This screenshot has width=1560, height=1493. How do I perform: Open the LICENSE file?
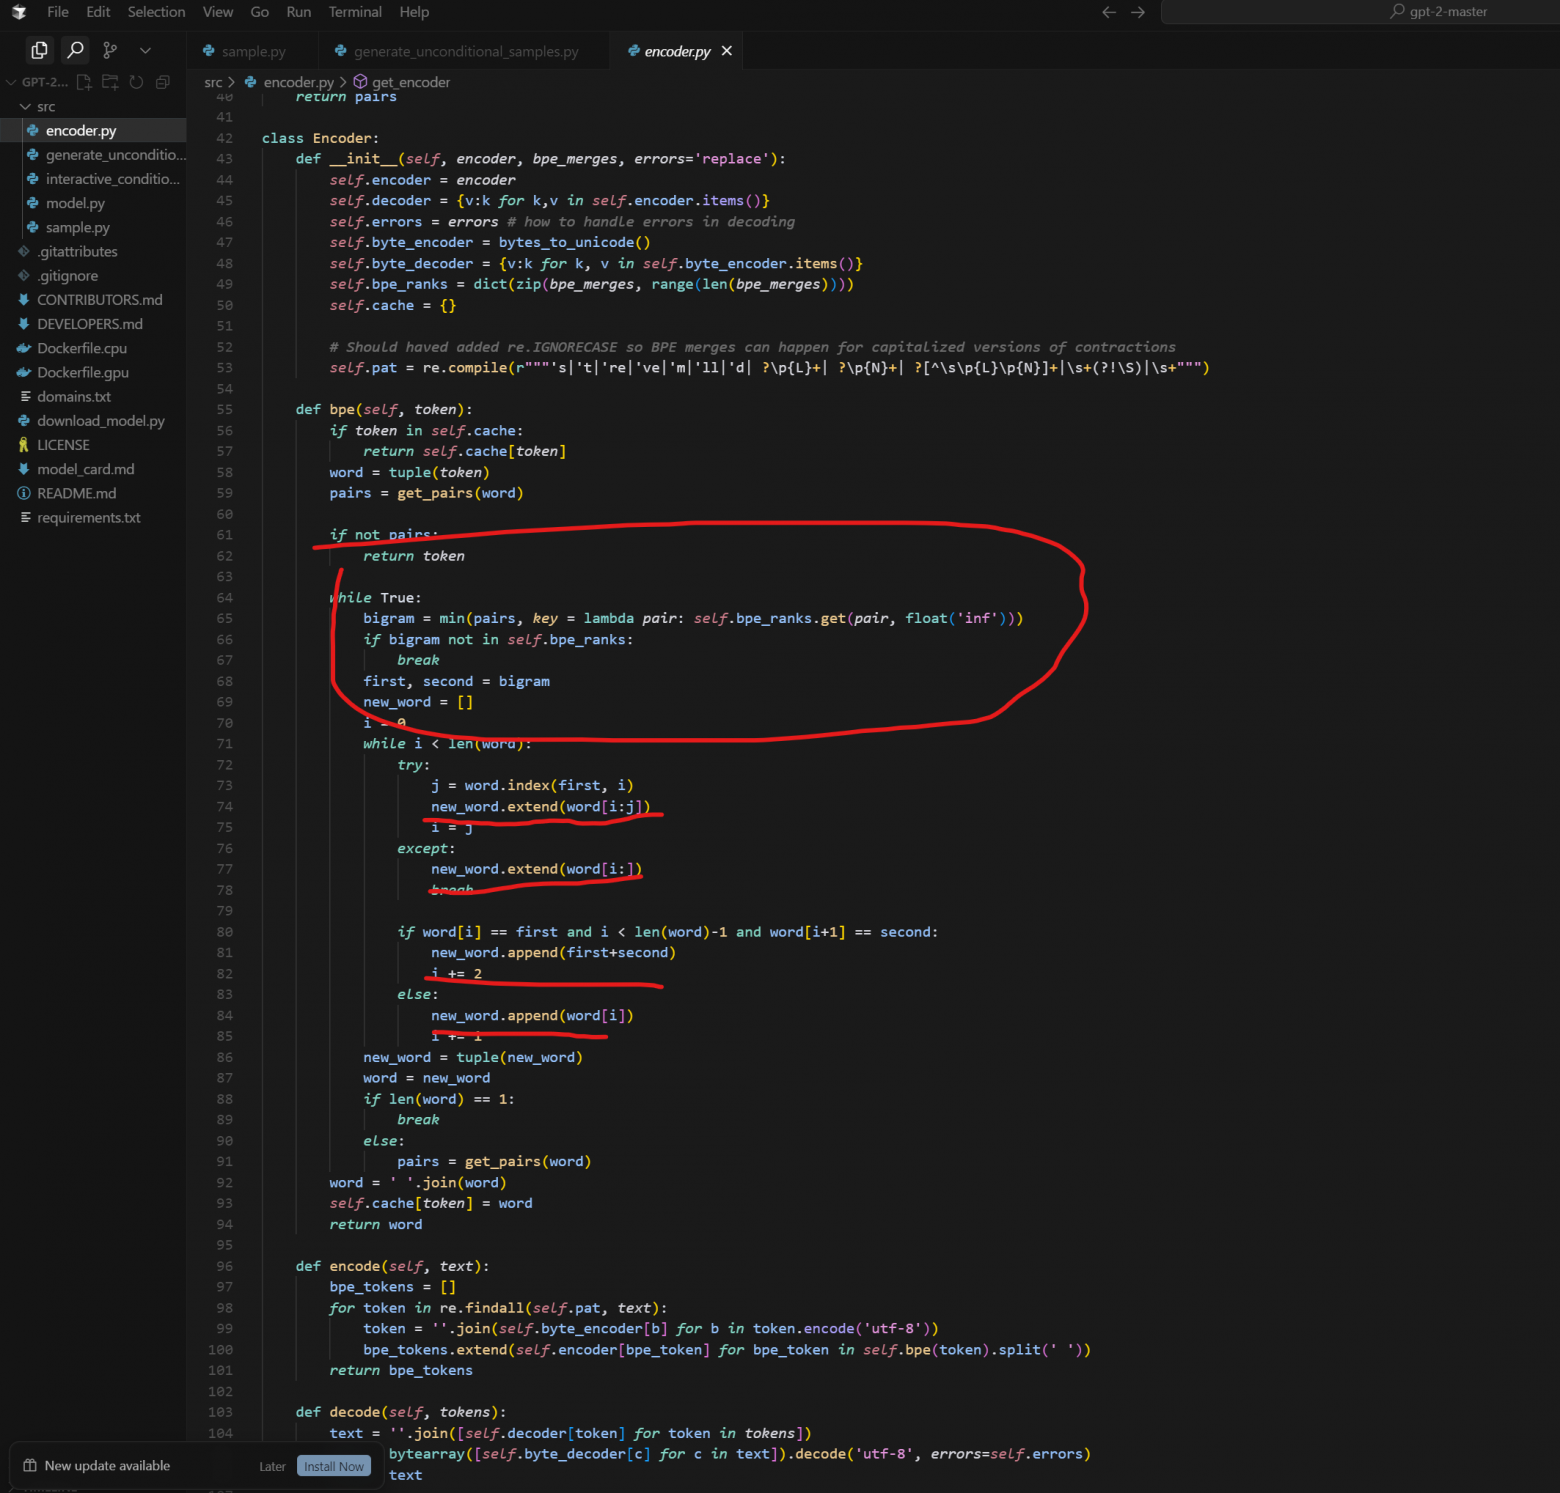click(x=93, y=445)
